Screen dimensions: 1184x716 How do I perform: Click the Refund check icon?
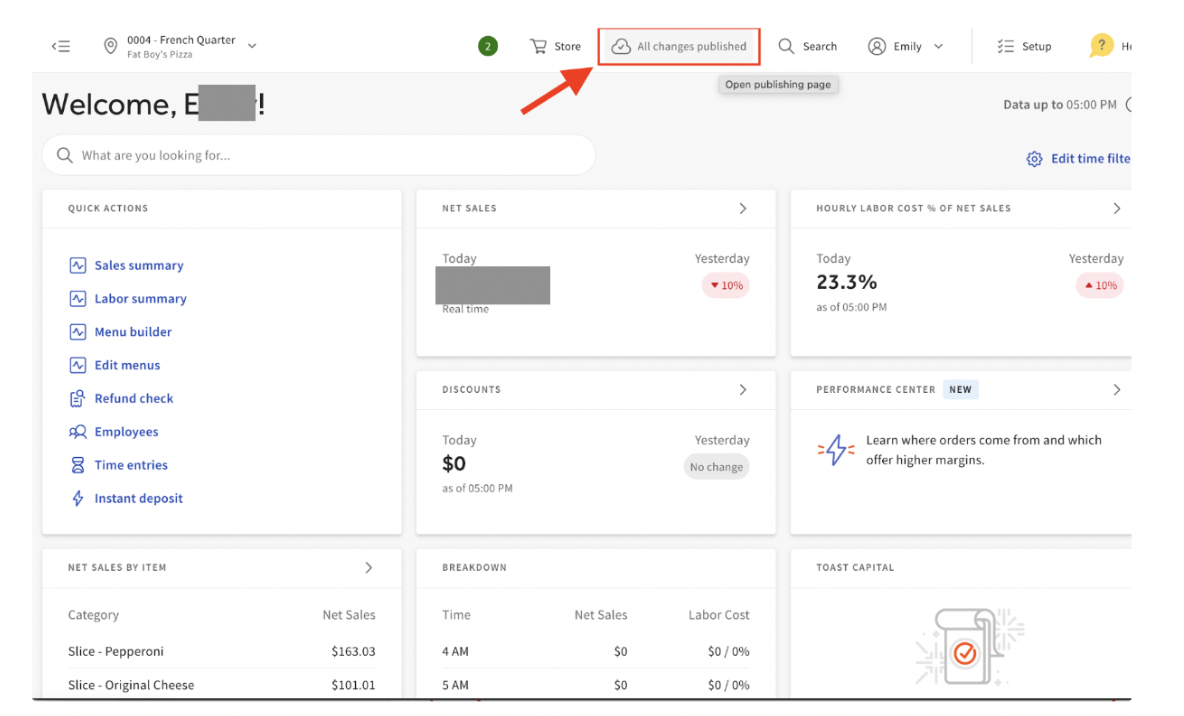pyautogui.click(x=78, y=399)
